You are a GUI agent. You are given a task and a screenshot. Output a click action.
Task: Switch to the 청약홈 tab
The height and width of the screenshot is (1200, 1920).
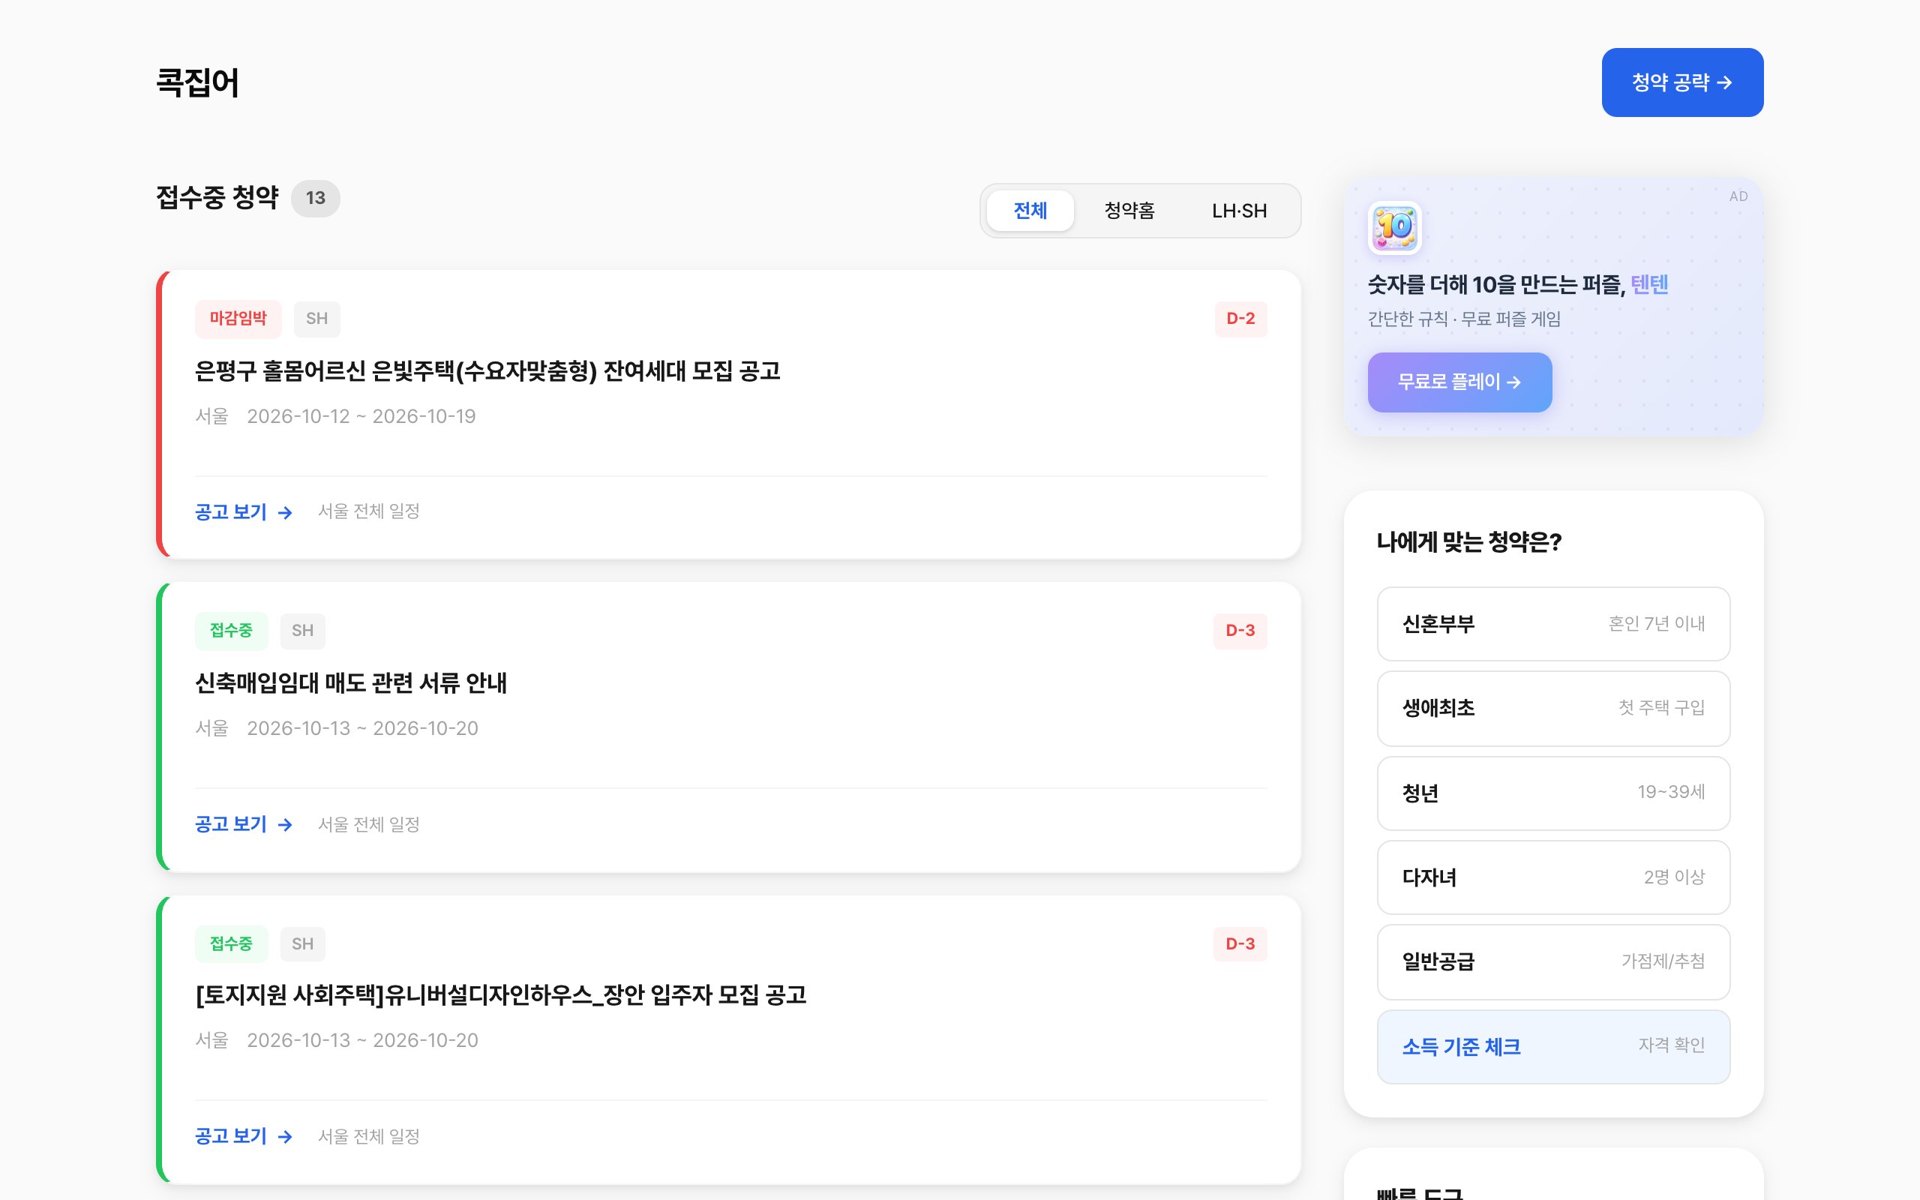tap(1129, 210)
